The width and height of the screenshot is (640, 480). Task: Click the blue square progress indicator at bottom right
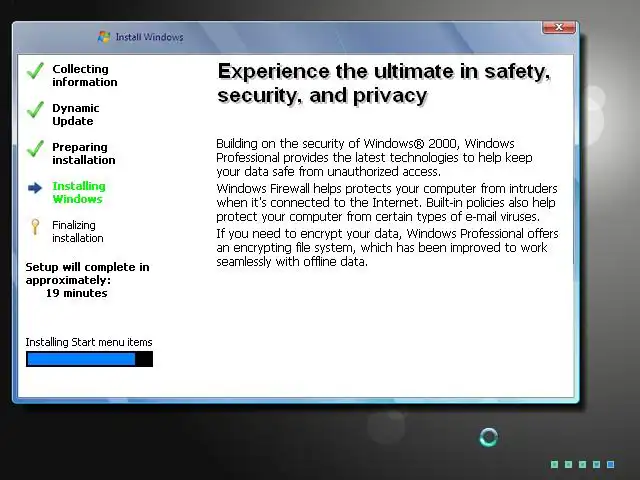611,464
